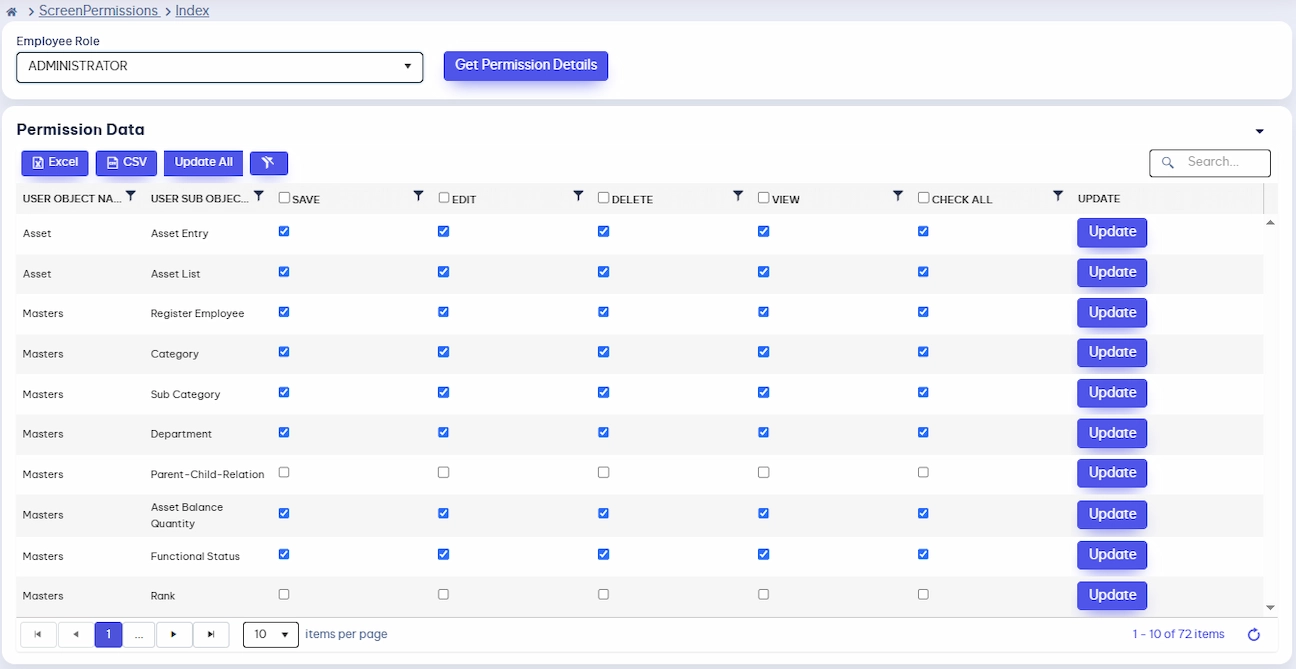Enable Check All for Parent-Child-Relation row
Viewport: 1296px width, 669px height.
pyautogui.click(x=923, y=472)
